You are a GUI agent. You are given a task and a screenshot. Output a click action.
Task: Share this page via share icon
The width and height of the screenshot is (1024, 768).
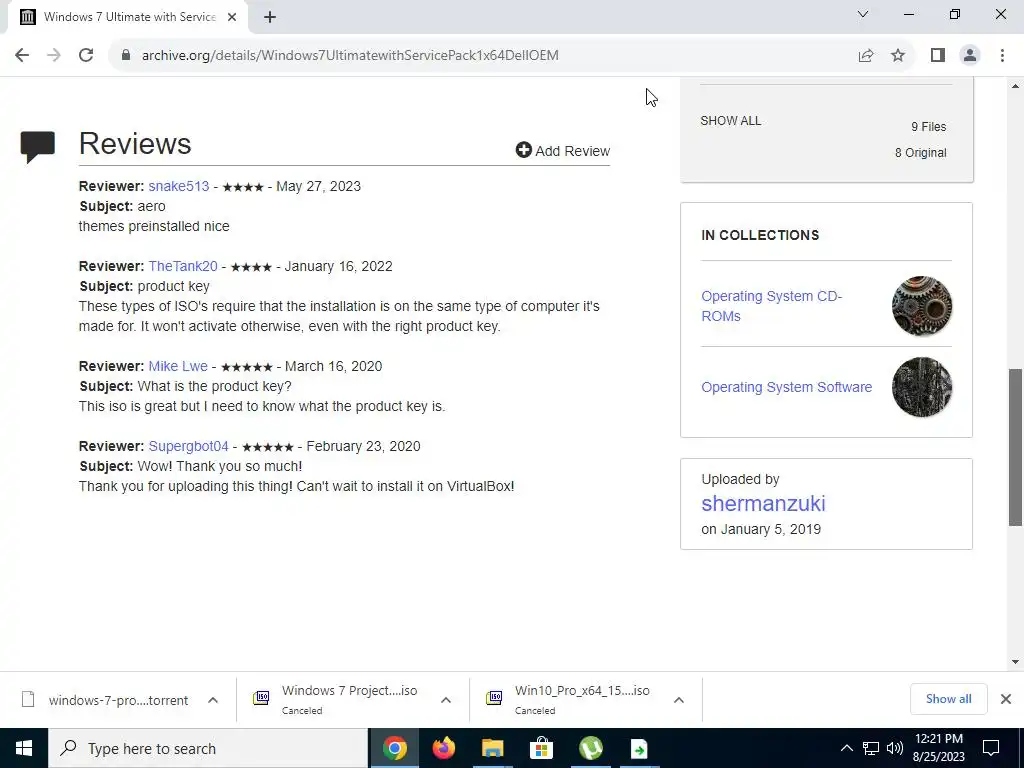pos(866,56)
